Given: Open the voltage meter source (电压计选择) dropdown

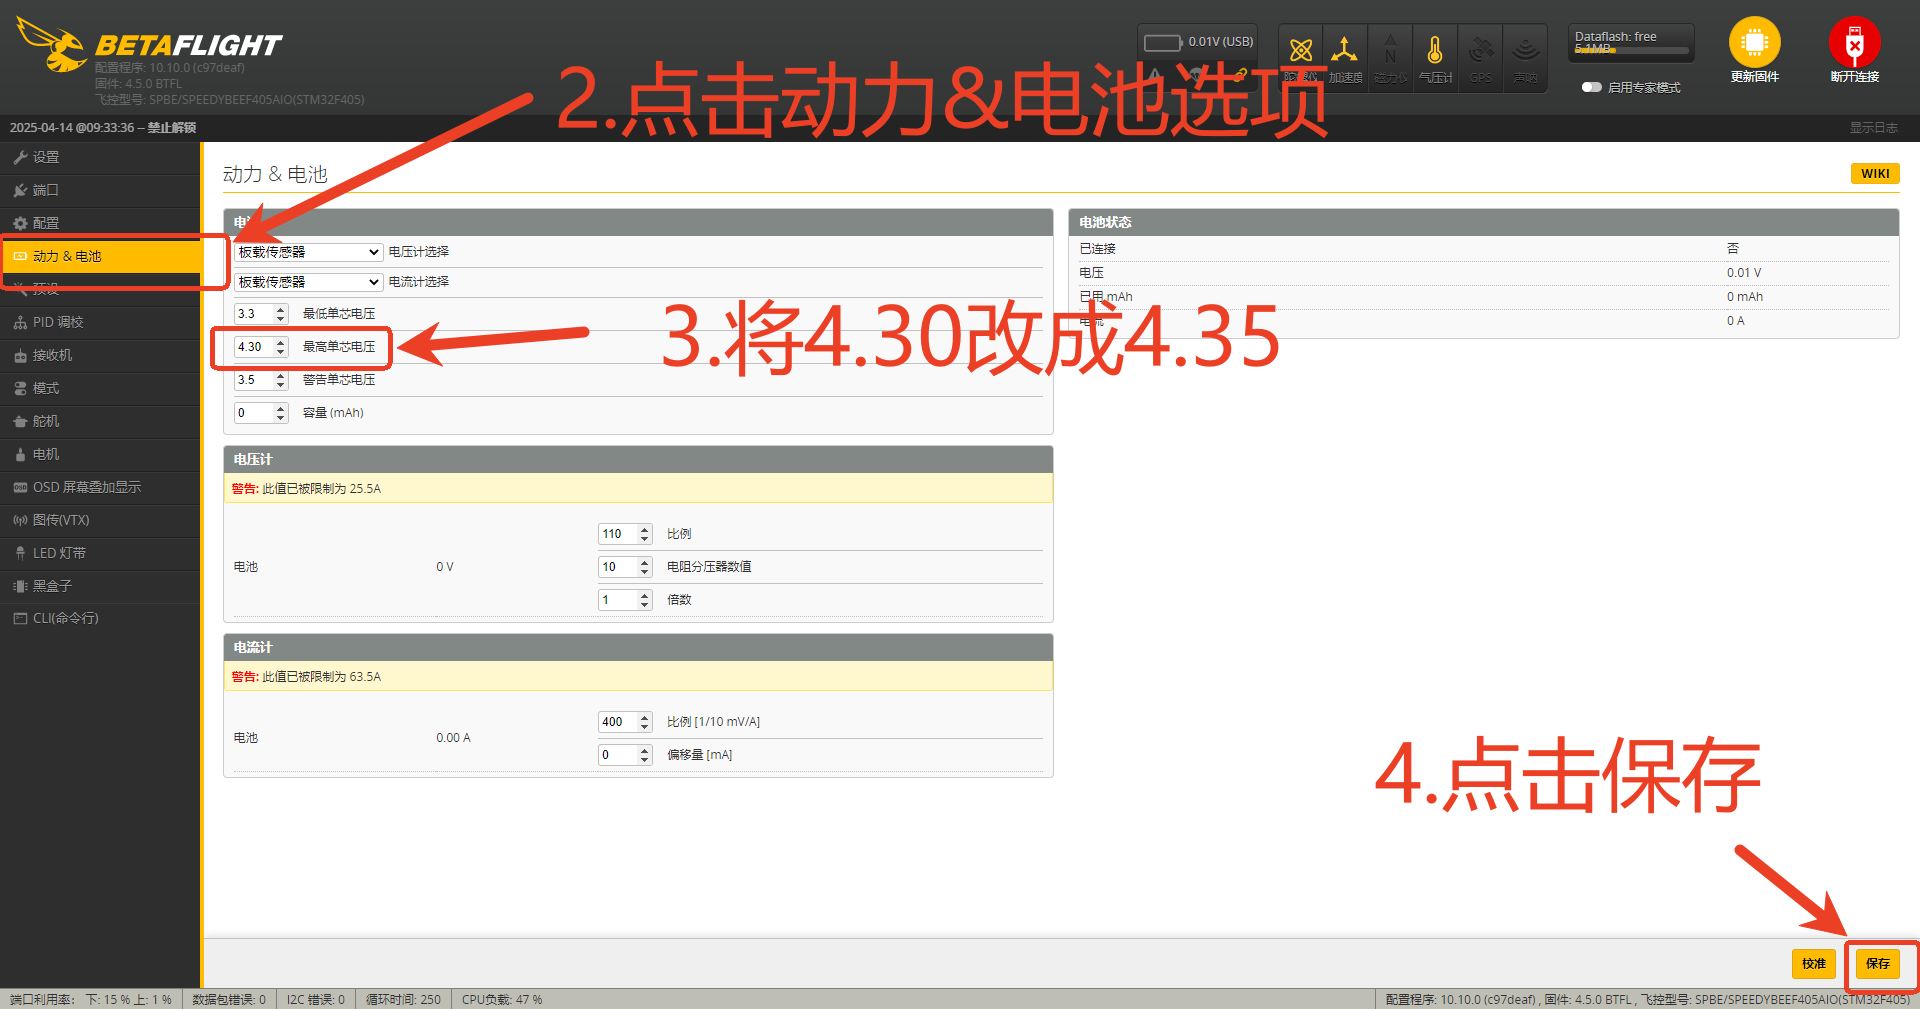Looking at the screenshot, I should pyautogui.click(x=308, y=252).
